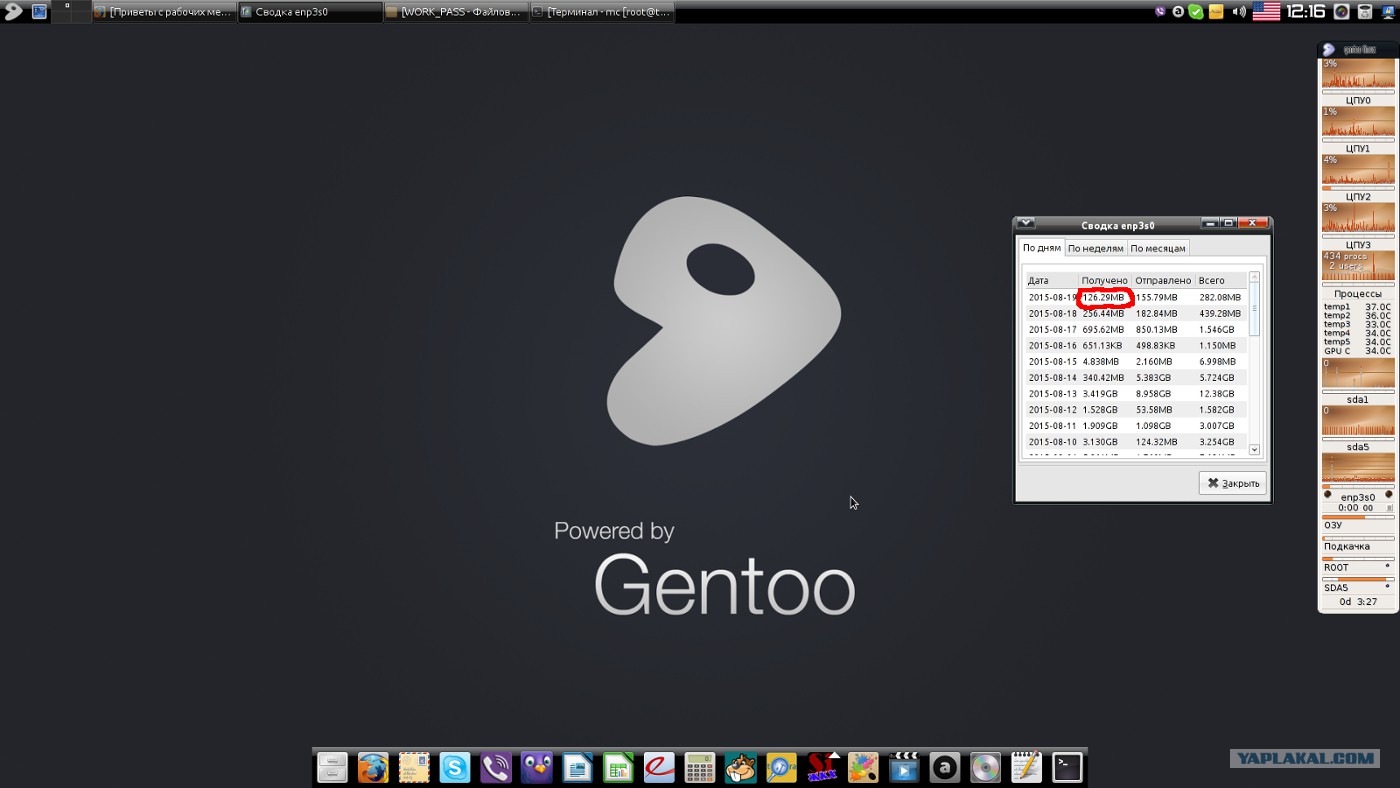The width and height of the screenshot is (1400, 788).
Task: Launch the terminal from the dock
Action: coord(1068,768)
